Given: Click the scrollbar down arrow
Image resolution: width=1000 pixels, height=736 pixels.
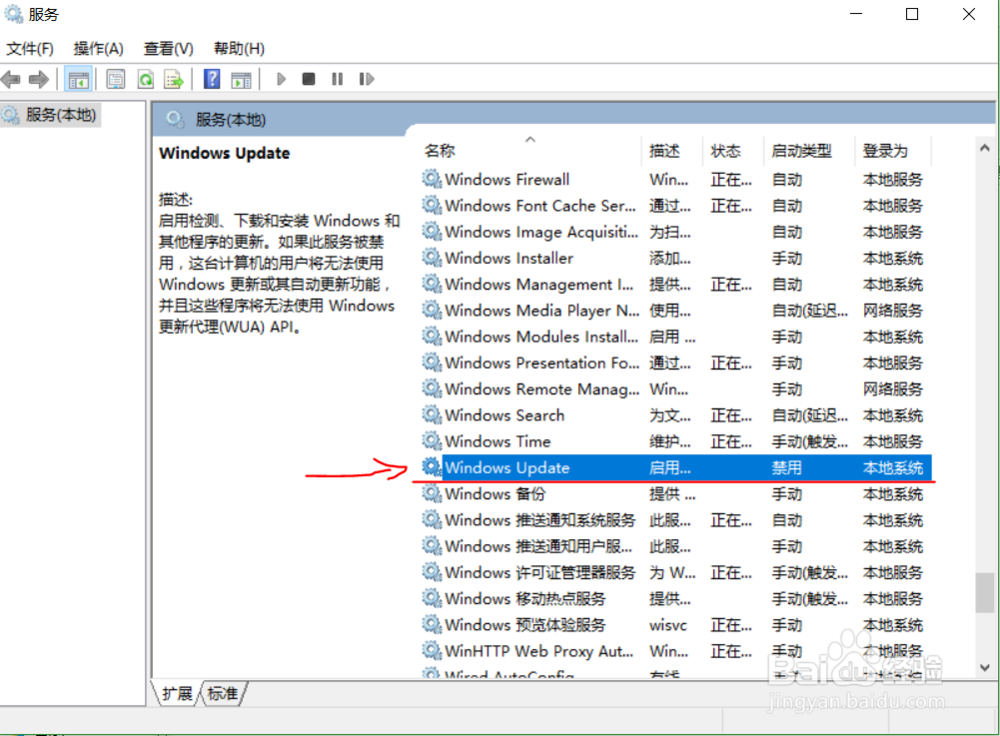Looking at the screenshot, I should tap(985, 667).
